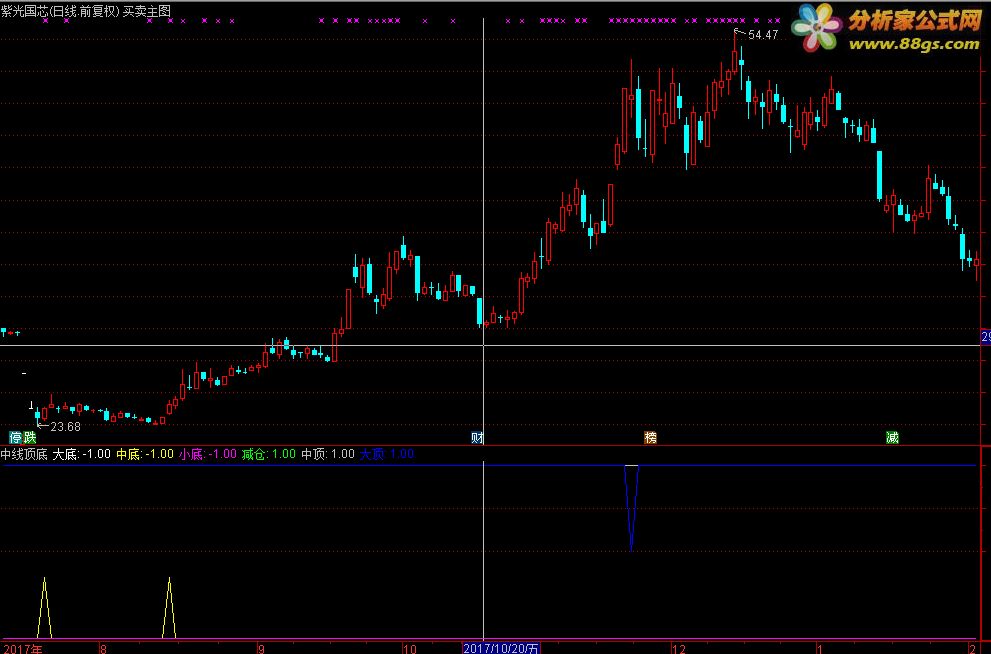The height and width of the screenshot is (654, 991).
Task: Click the 中线顶底 sub-indicator name
Action: click(x=24, y=454)
